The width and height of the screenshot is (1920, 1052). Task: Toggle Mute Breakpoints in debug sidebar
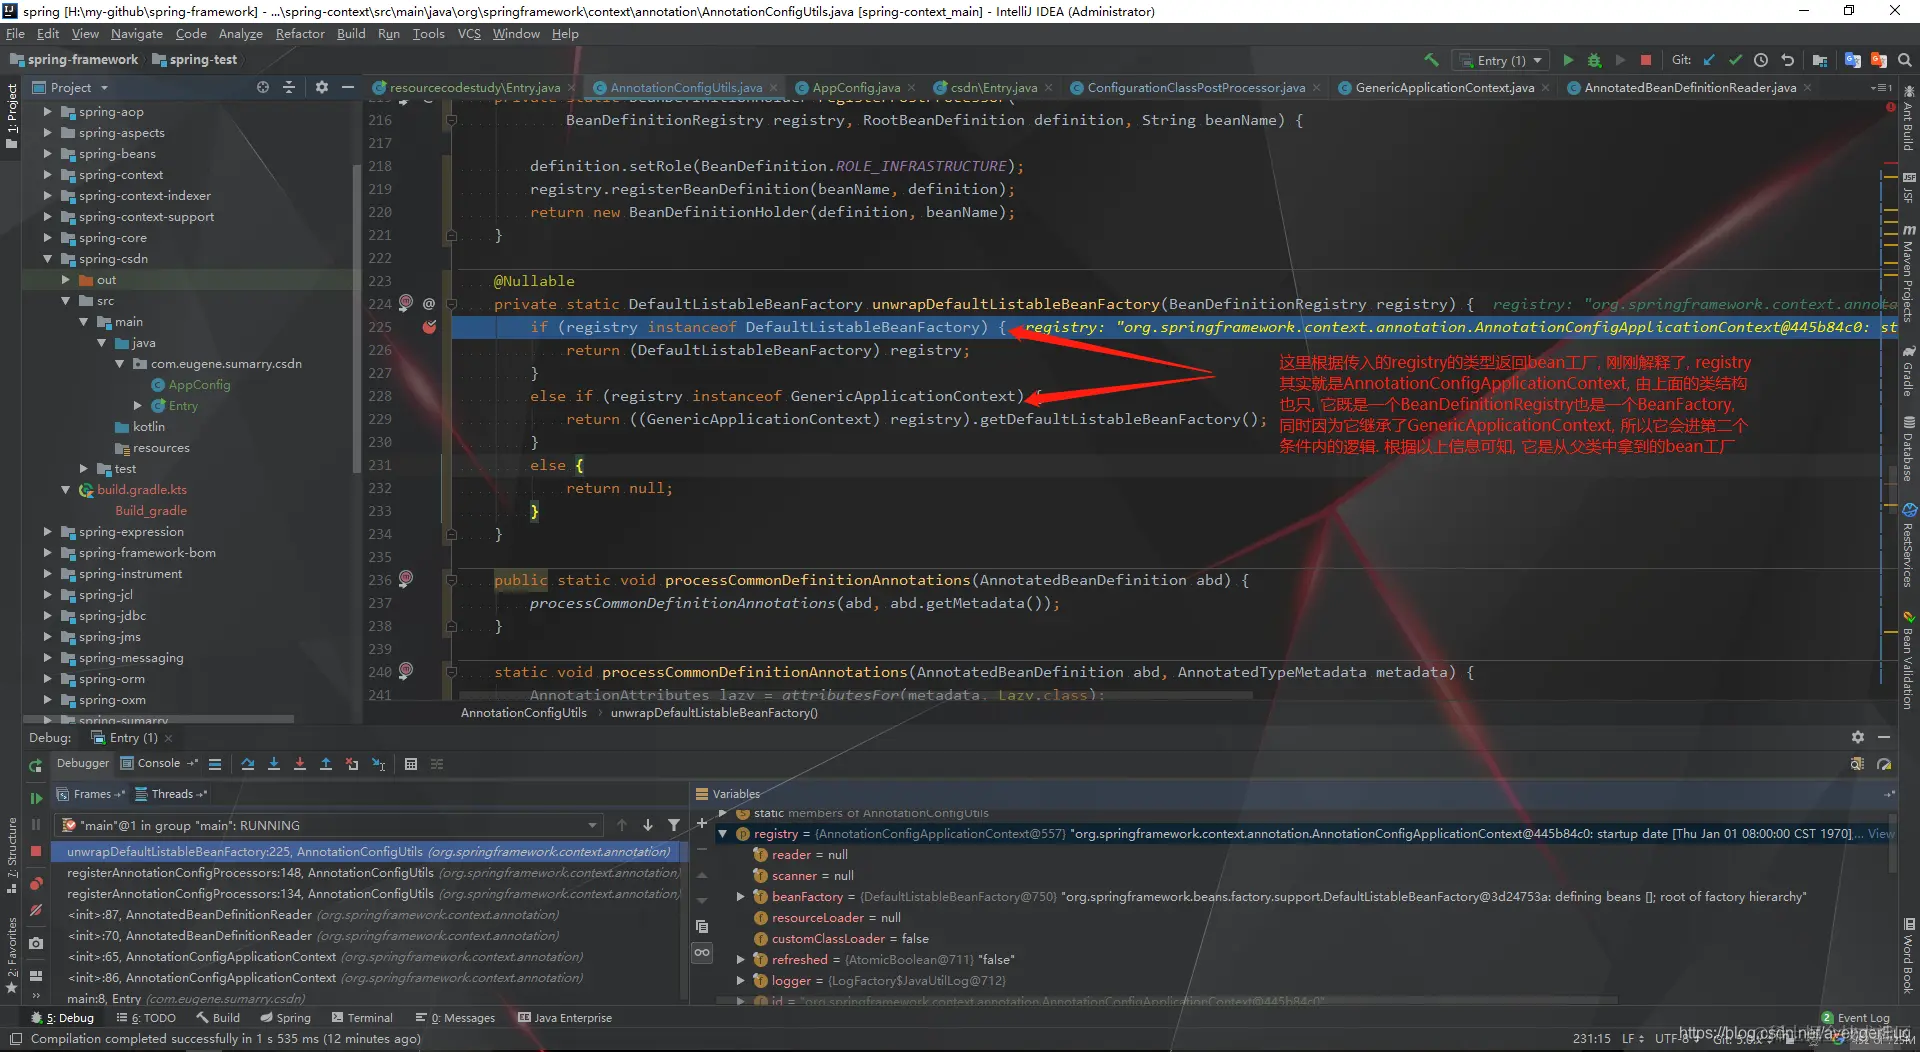(x=36, y=910)
